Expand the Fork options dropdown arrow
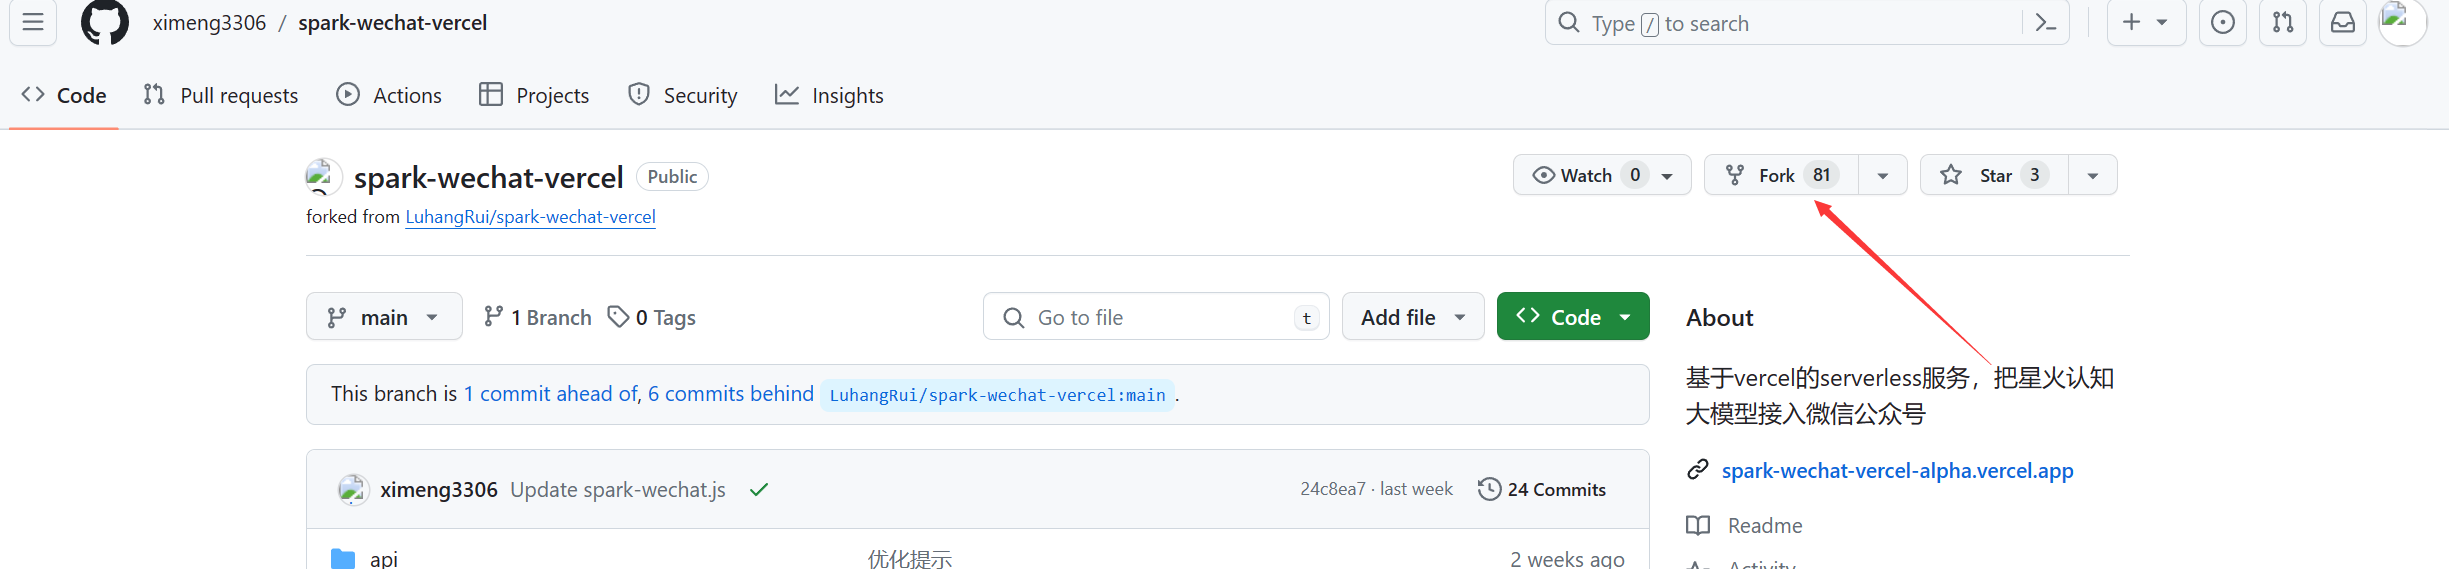This screenshot has width=2449, height=569. click(x=1883, y=175)
